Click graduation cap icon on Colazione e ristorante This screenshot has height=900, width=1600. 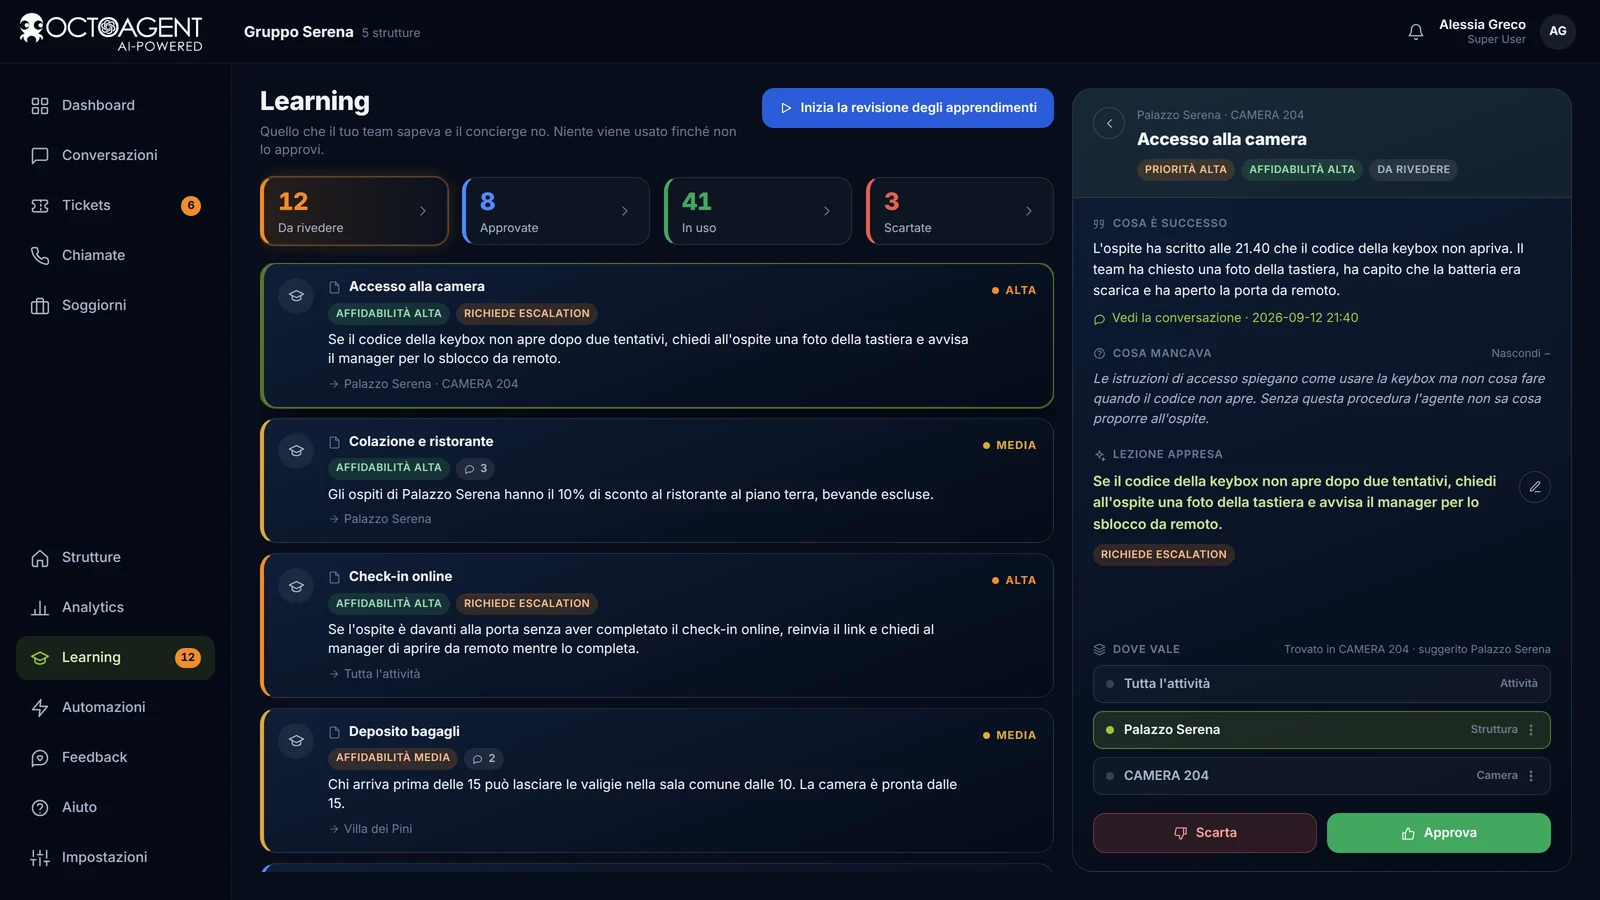[296, 451]
